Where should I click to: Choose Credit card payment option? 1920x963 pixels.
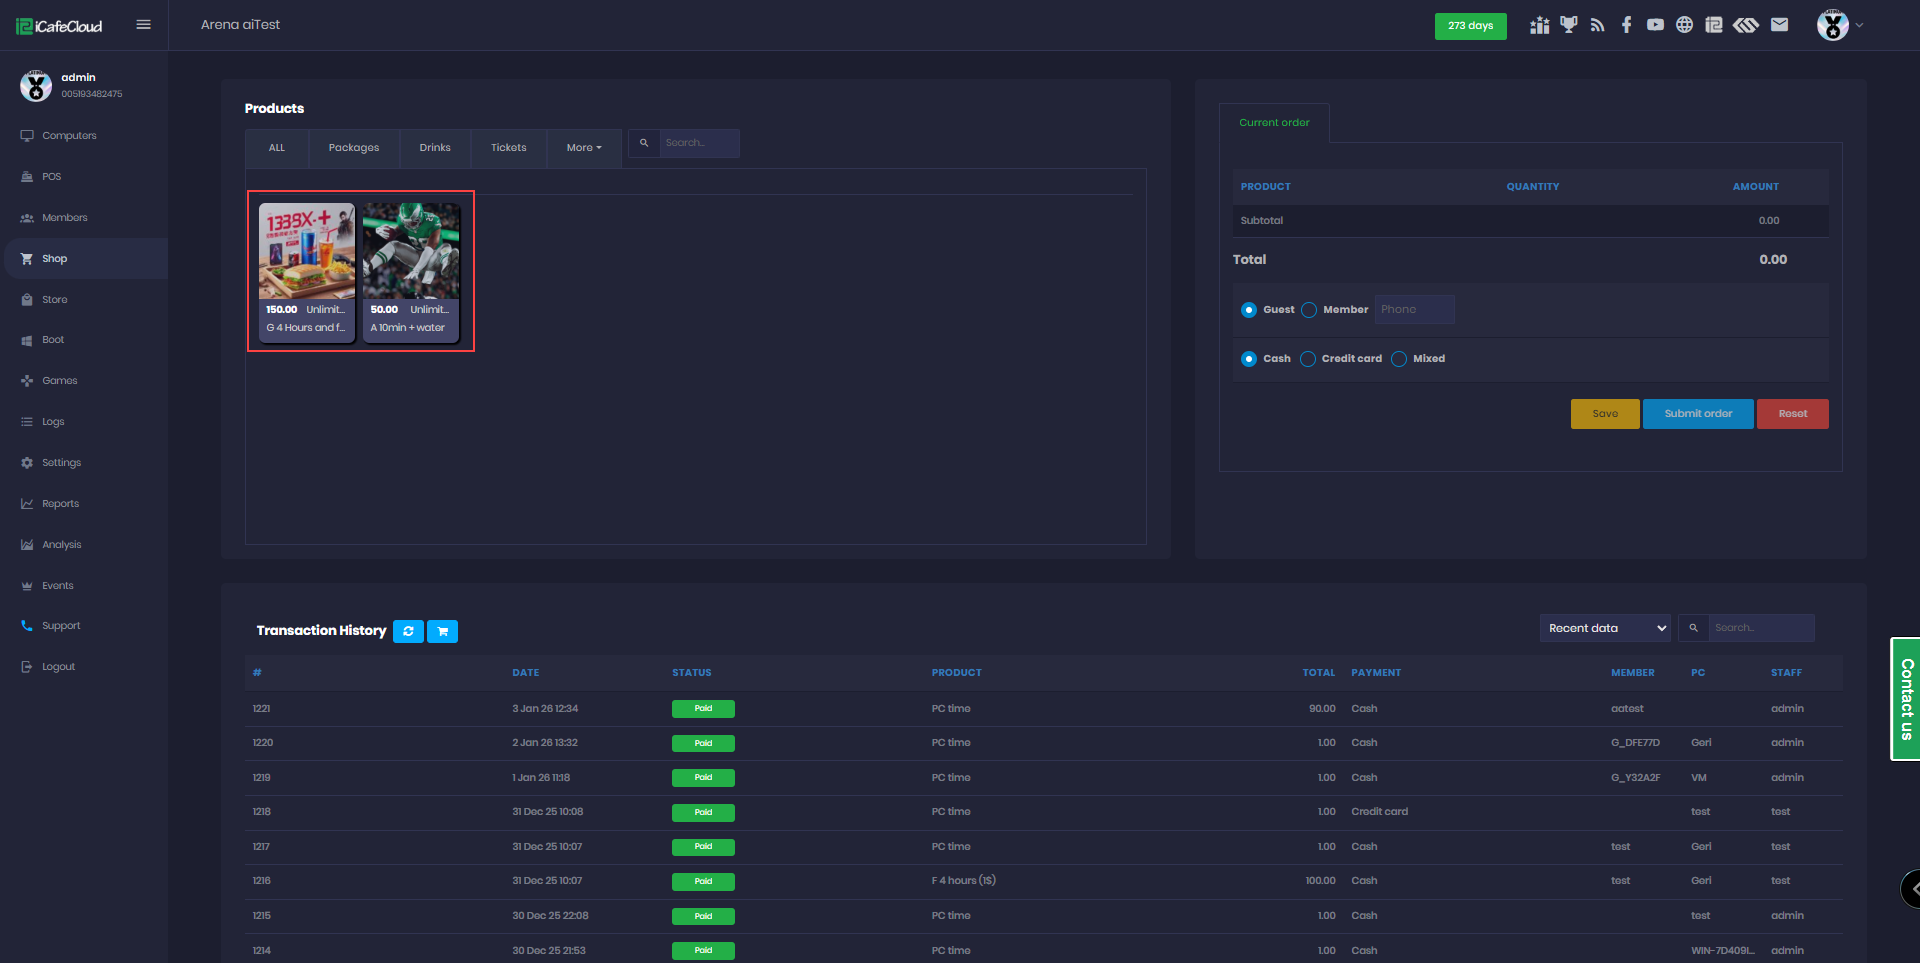coord(1308,359)
